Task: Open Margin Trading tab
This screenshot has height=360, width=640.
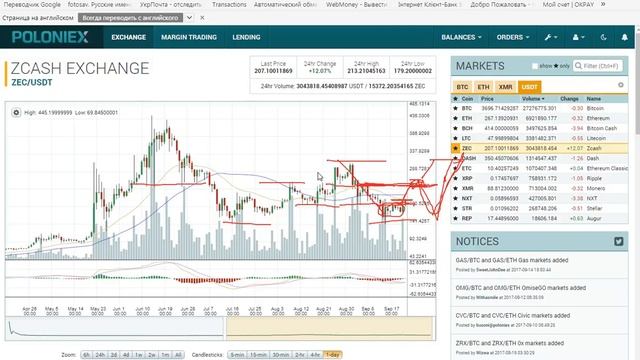Action: point(189,37)
